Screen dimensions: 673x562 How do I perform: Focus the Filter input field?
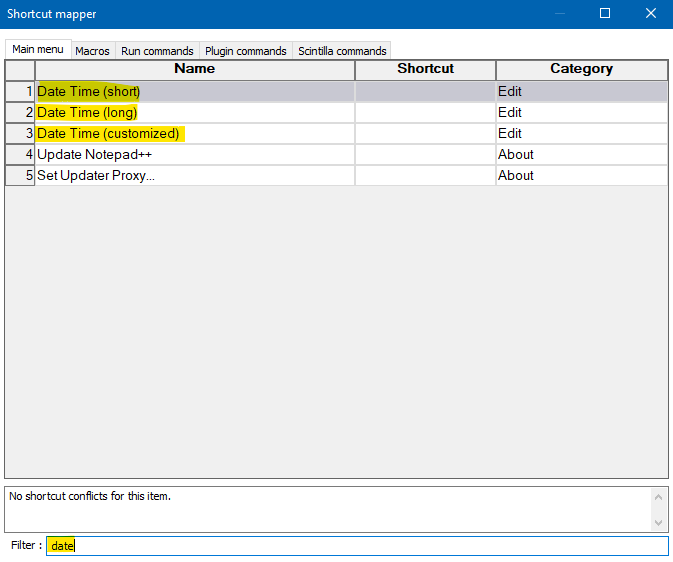click(x=357, y=546)
